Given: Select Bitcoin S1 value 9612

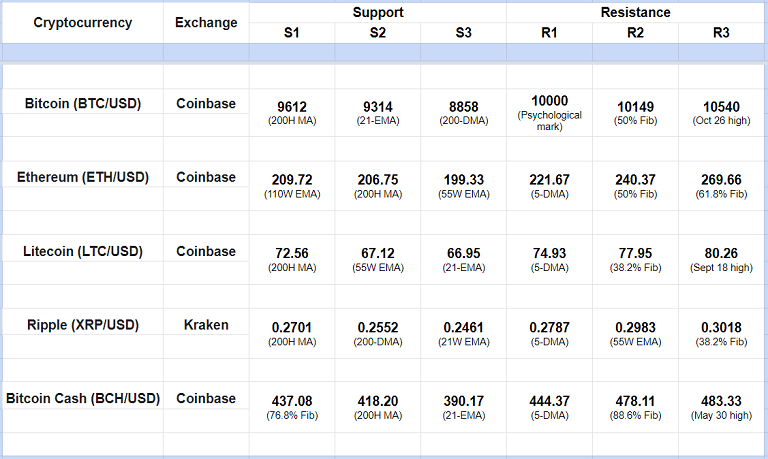Looking at the screenshot, I should coord(291,107).
